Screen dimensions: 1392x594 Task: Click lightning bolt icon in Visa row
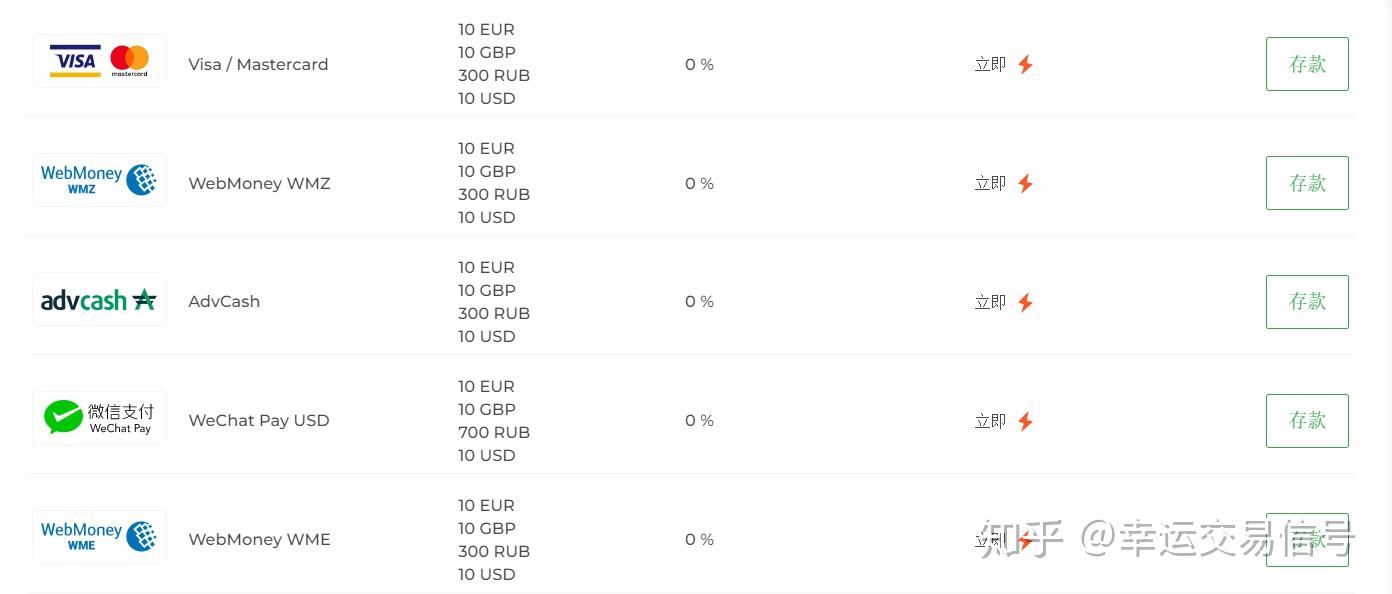click(x=1025, y=65)
